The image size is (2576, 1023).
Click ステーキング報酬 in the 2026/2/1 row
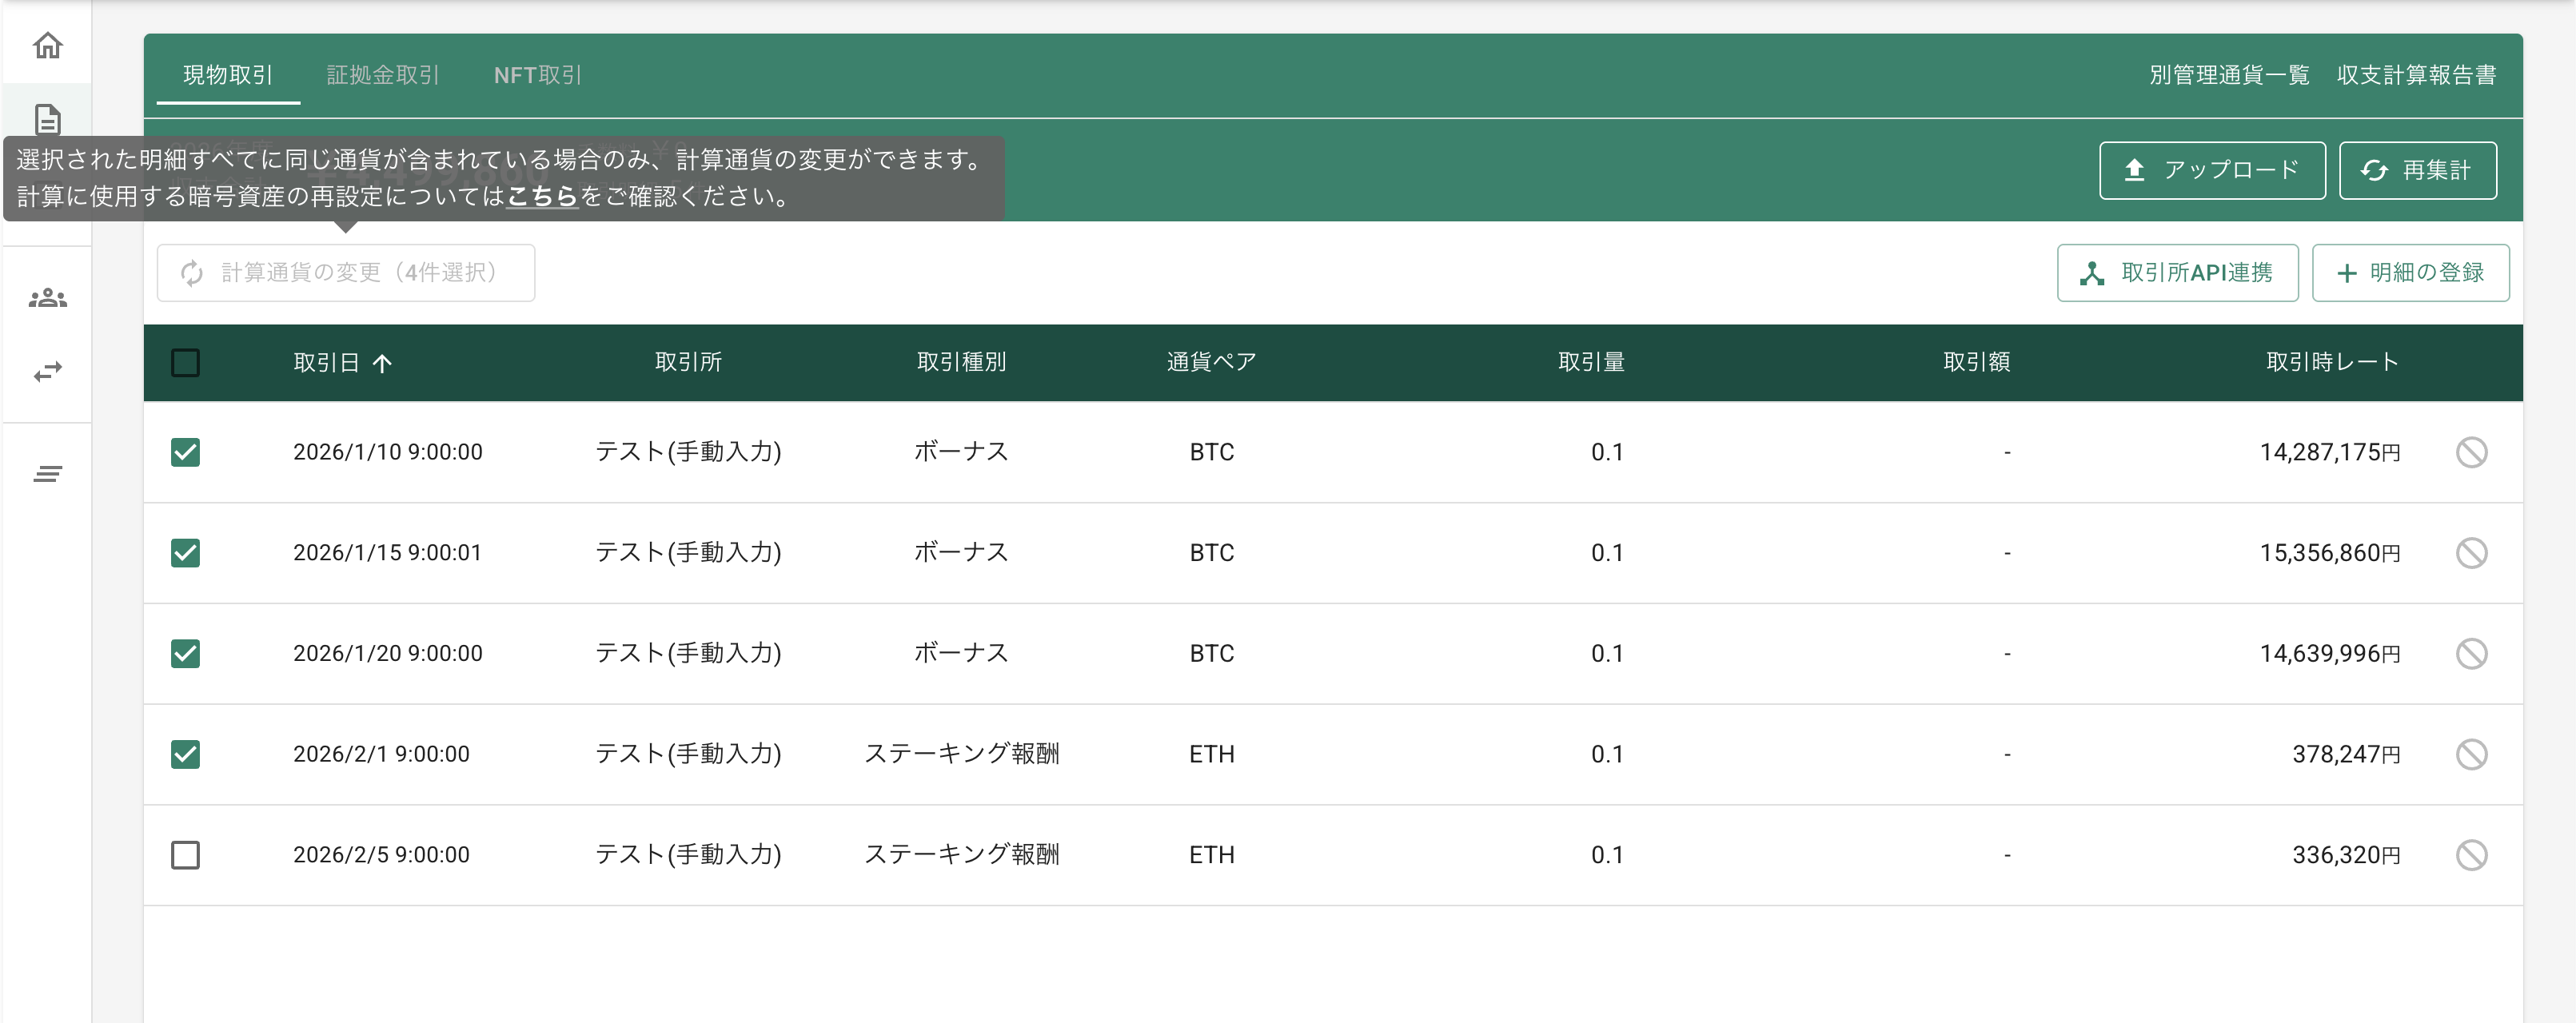click(x=961, y=754)
